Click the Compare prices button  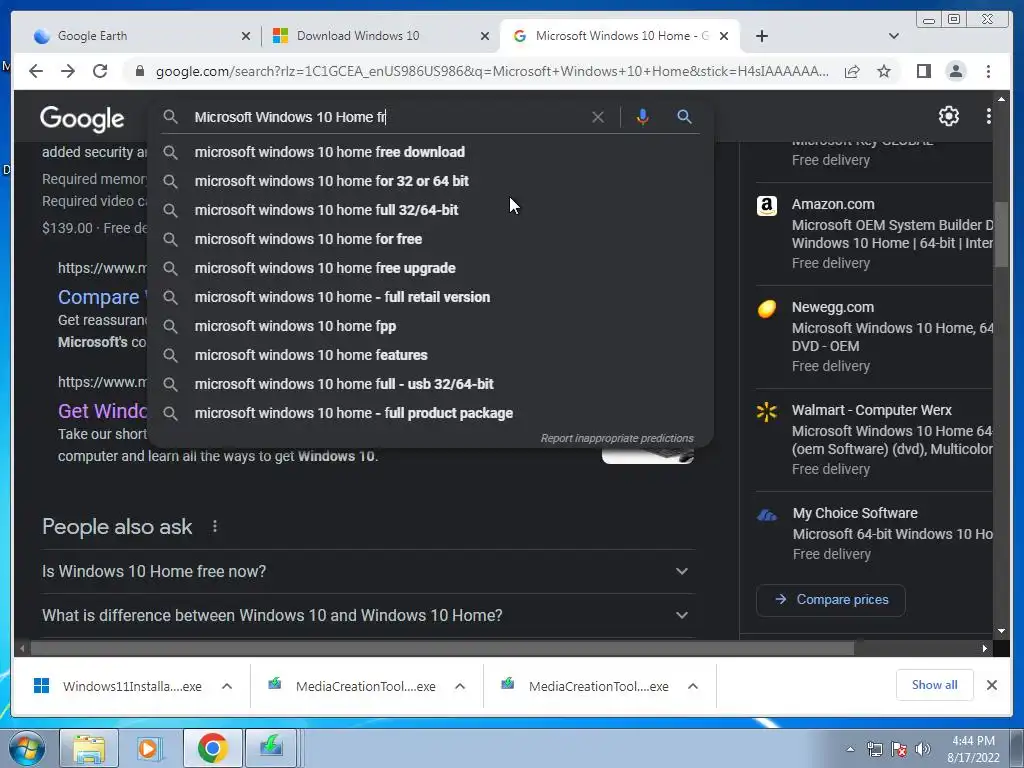click(831, 600)
